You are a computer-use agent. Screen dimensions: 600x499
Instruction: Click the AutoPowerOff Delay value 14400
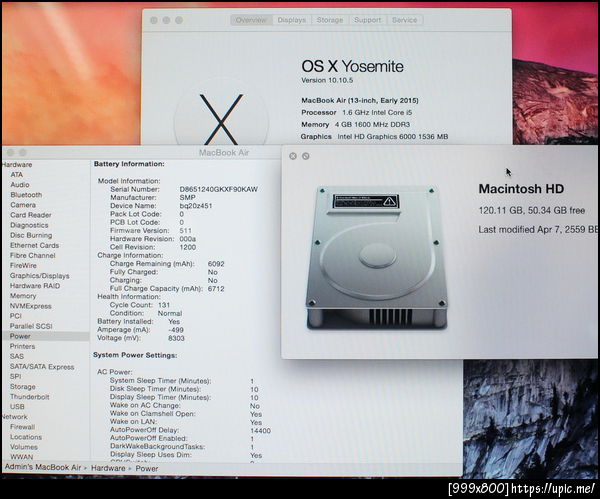(x=260, y=431)
